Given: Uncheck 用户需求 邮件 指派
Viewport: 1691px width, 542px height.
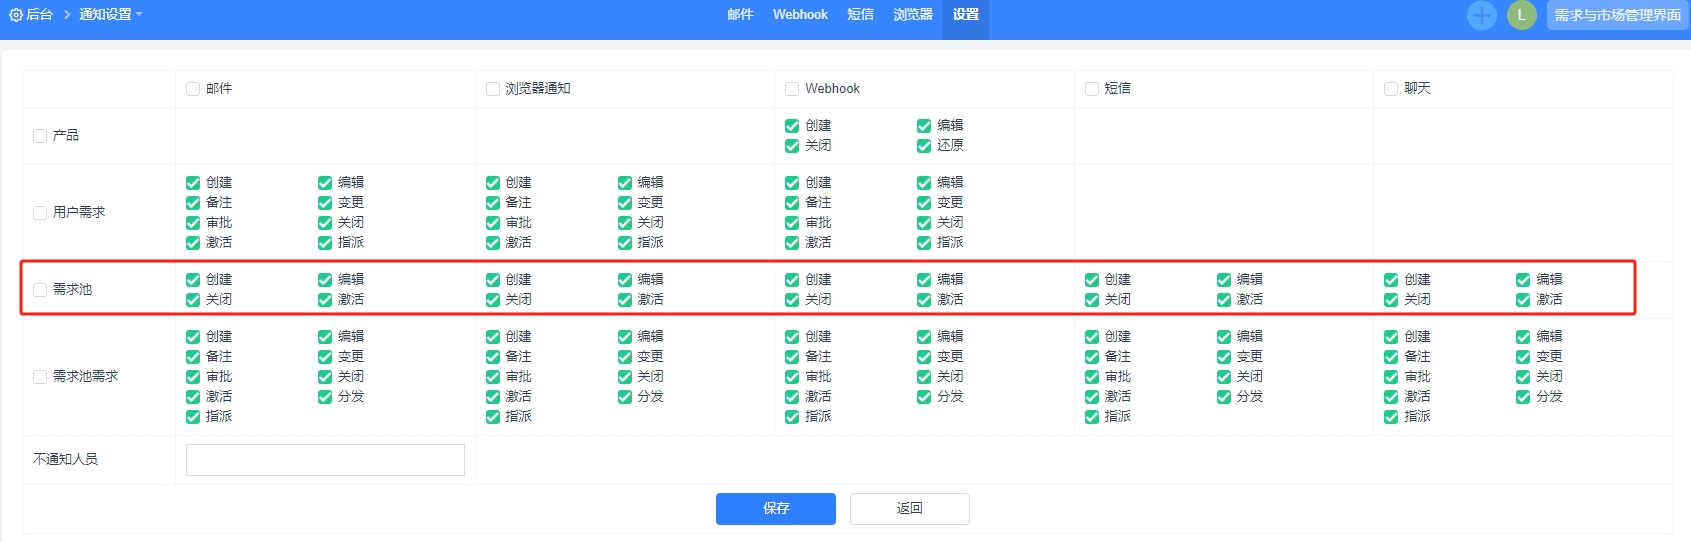Looking at the screenshot, I should 325,243.
